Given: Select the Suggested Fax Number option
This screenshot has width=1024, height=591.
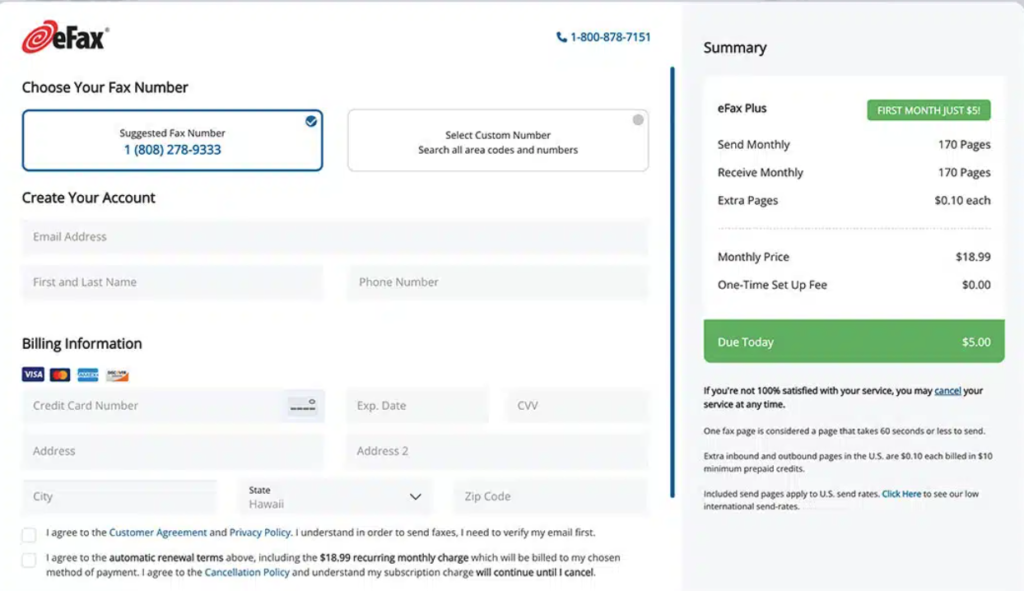Looking at the screenshot, I should [x=172, y=140].
